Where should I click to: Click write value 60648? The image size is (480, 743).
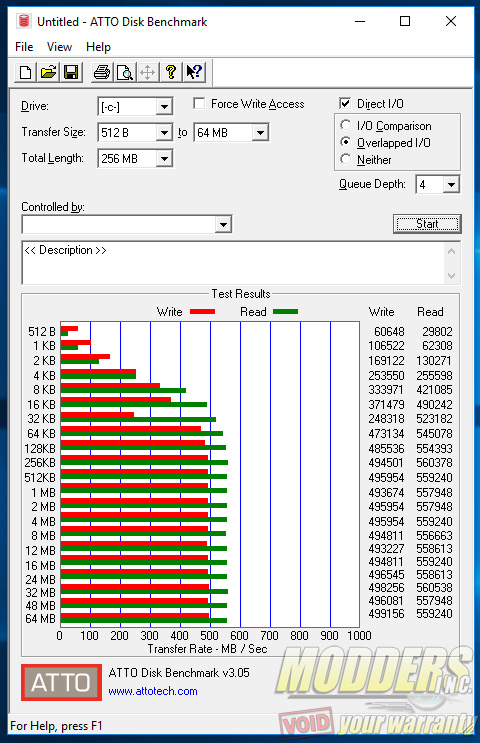click(x=389, y=332)
